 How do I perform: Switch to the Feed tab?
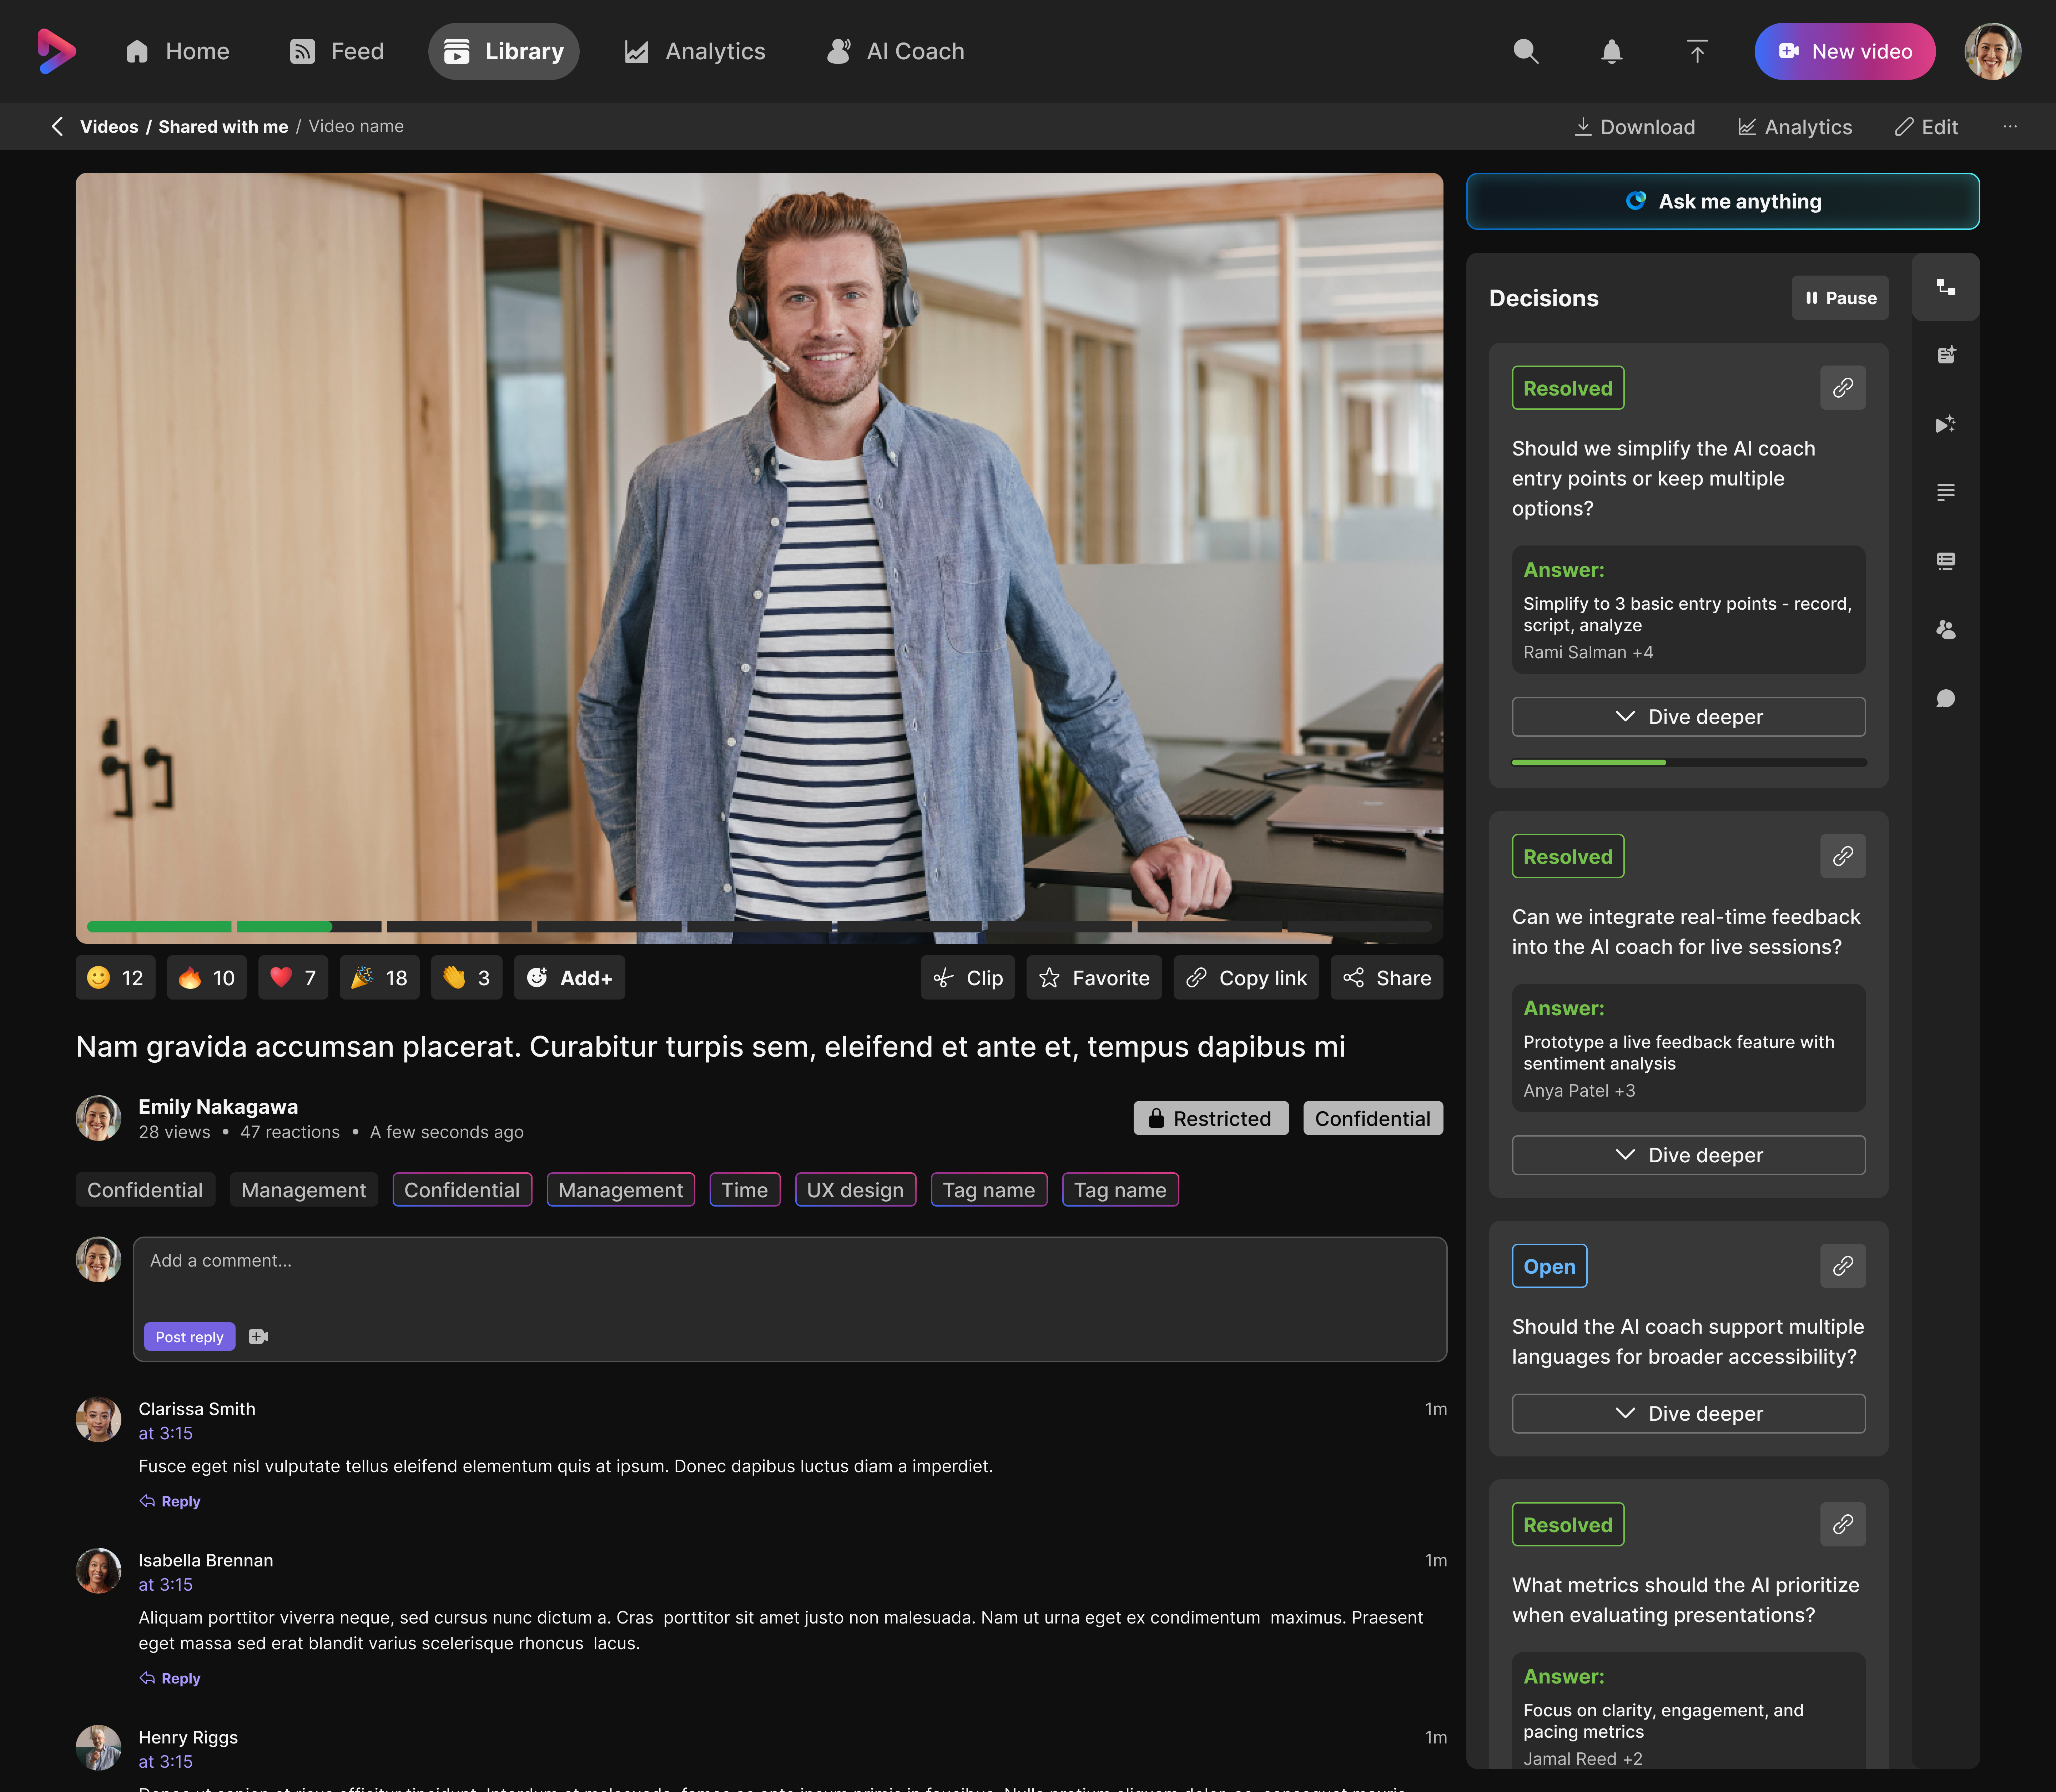tap(337, 51)
